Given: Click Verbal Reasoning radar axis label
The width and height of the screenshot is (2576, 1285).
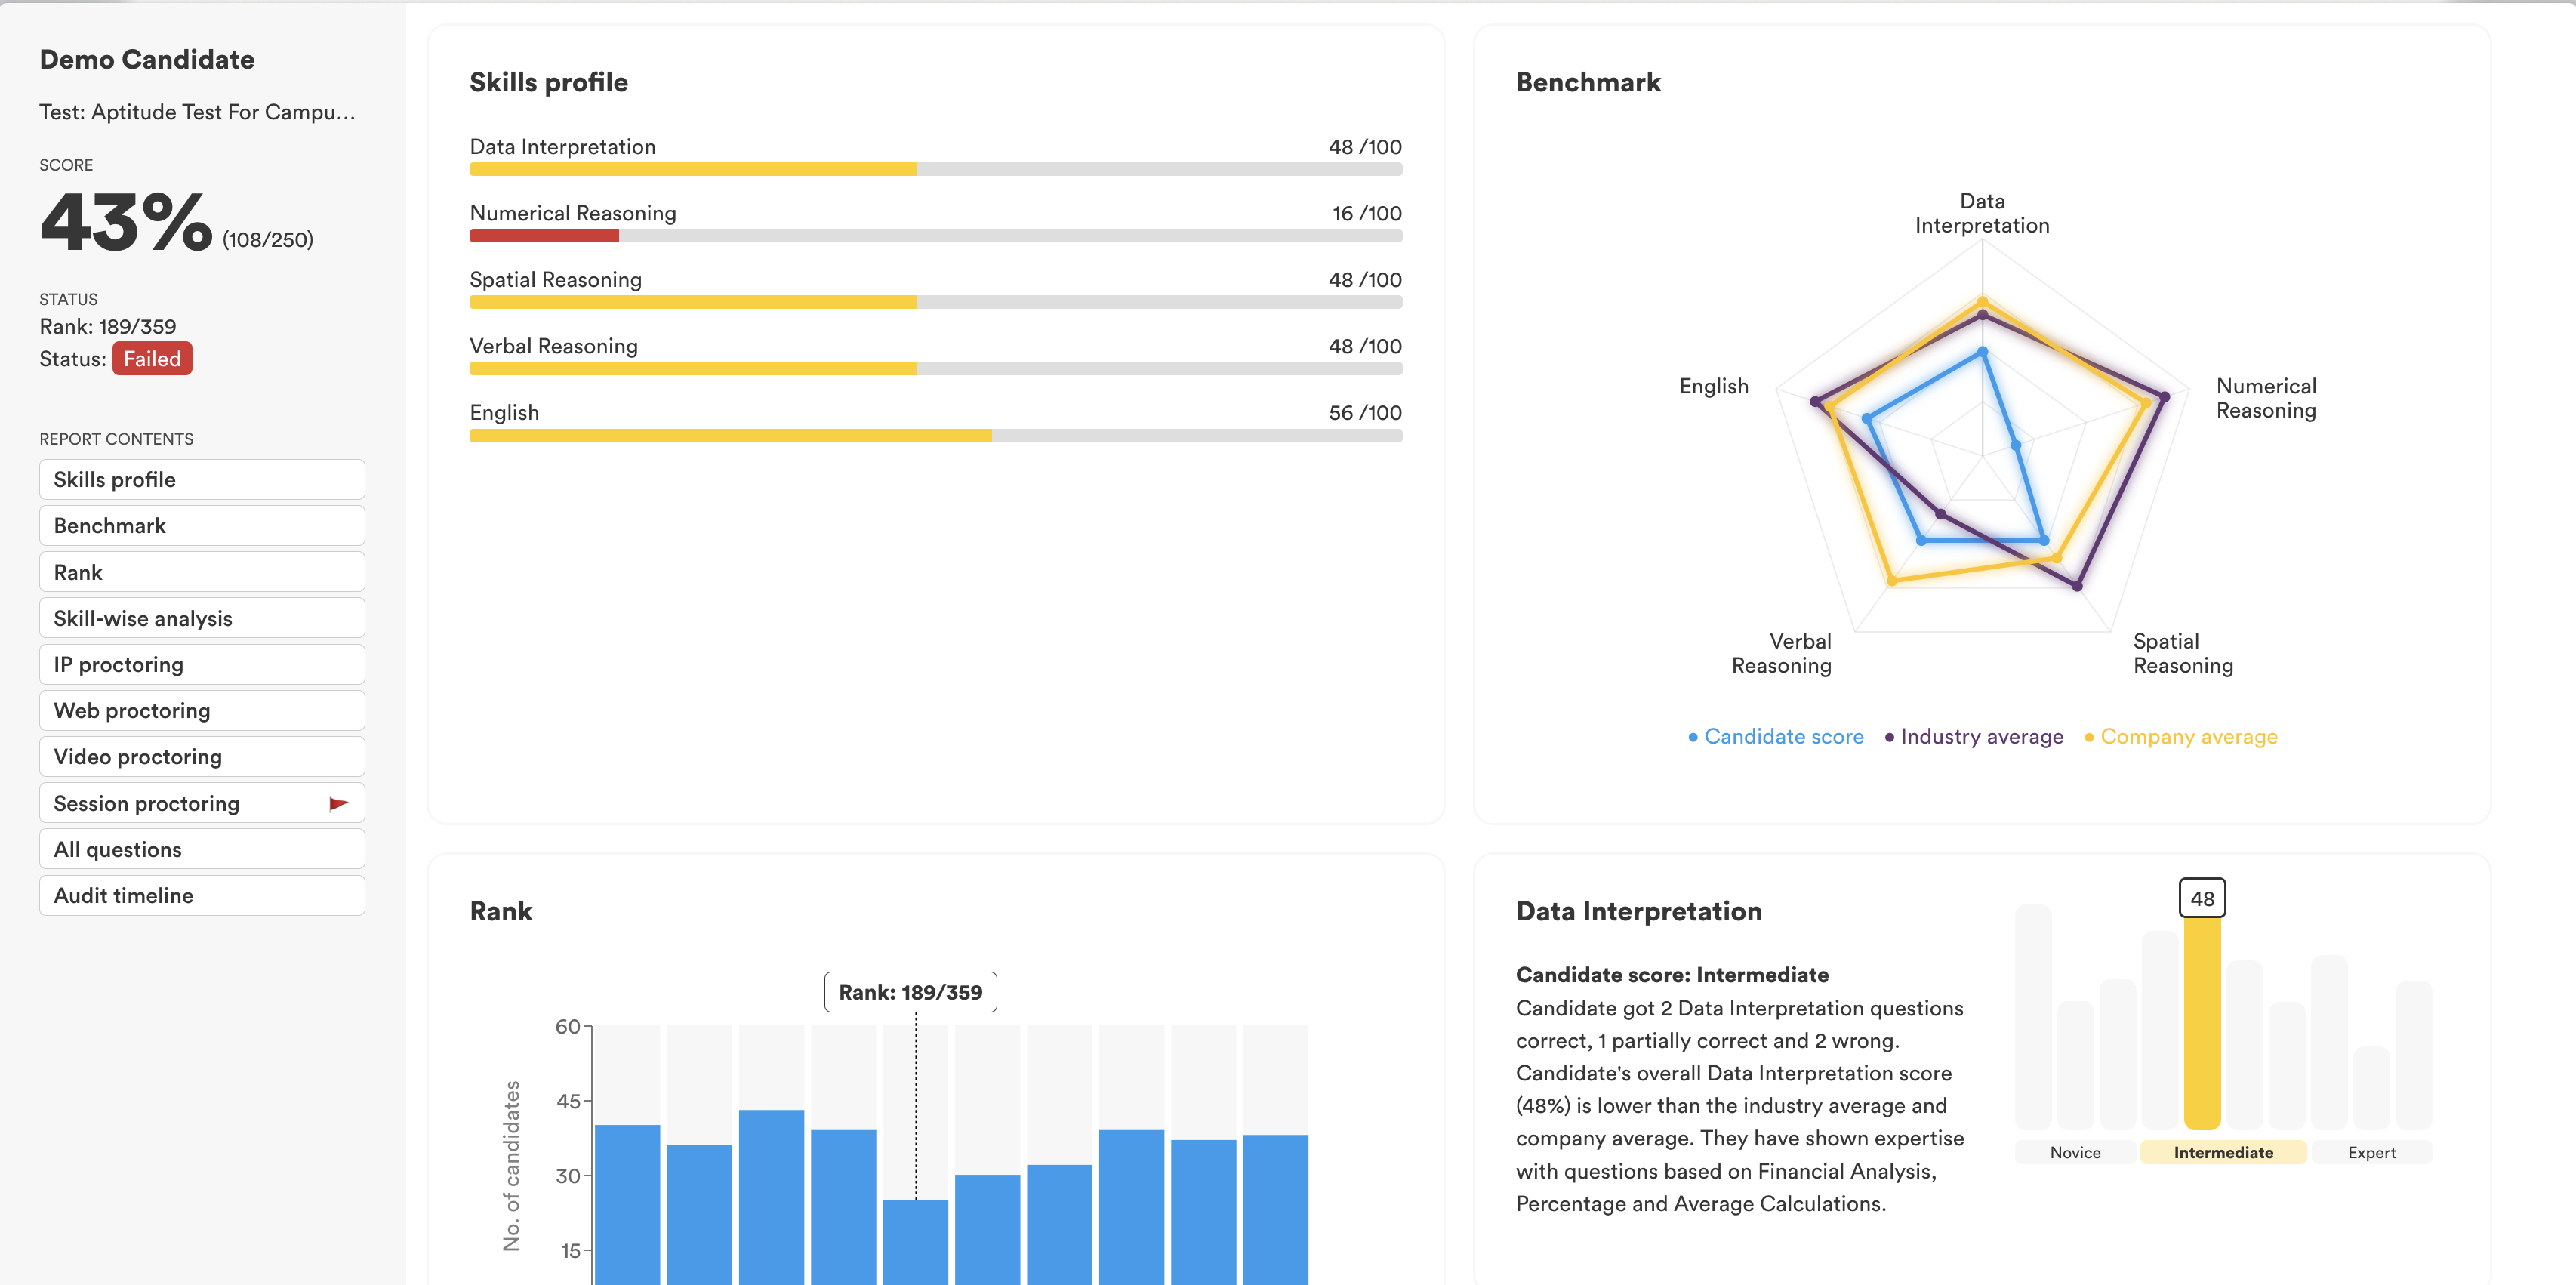Looking at the screenshot, I should point(1781,653).
